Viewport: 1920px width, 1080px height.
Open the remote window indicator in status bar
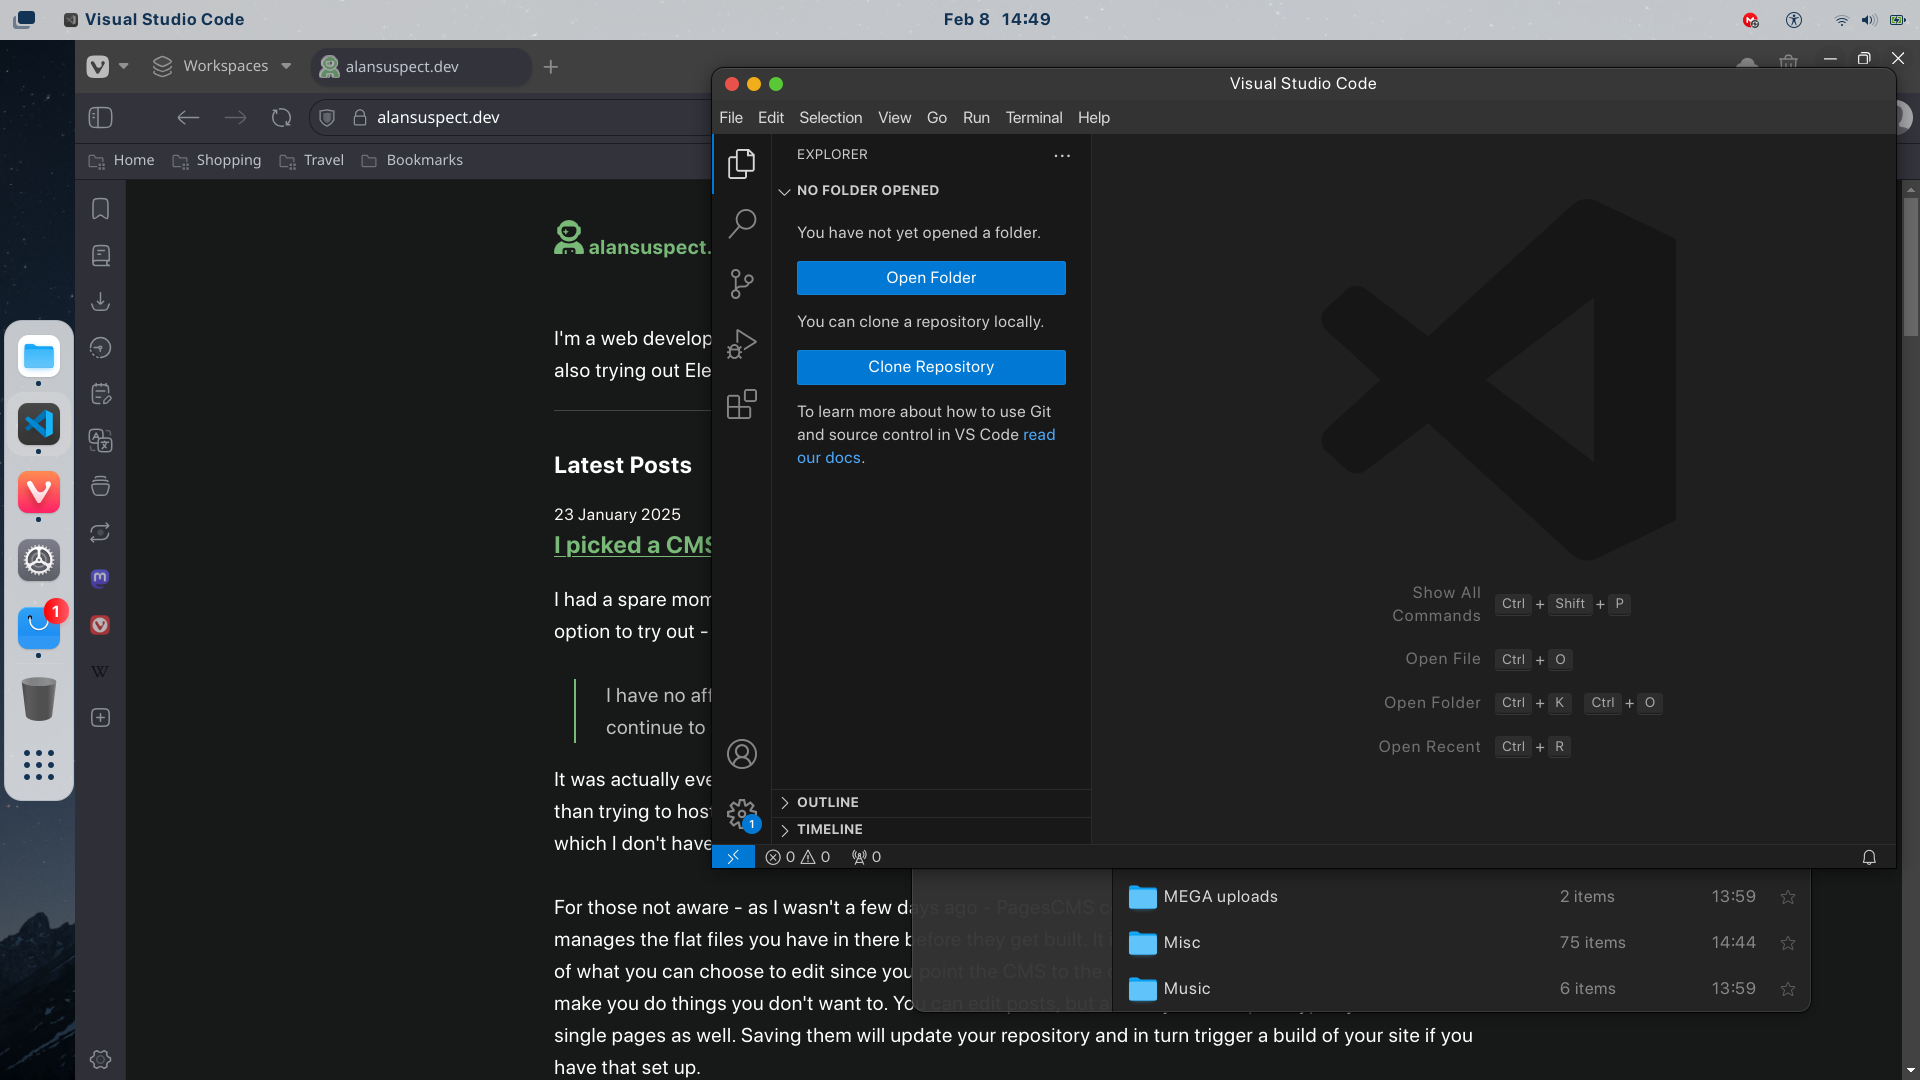pyautogui.click(x=733, y=857)
